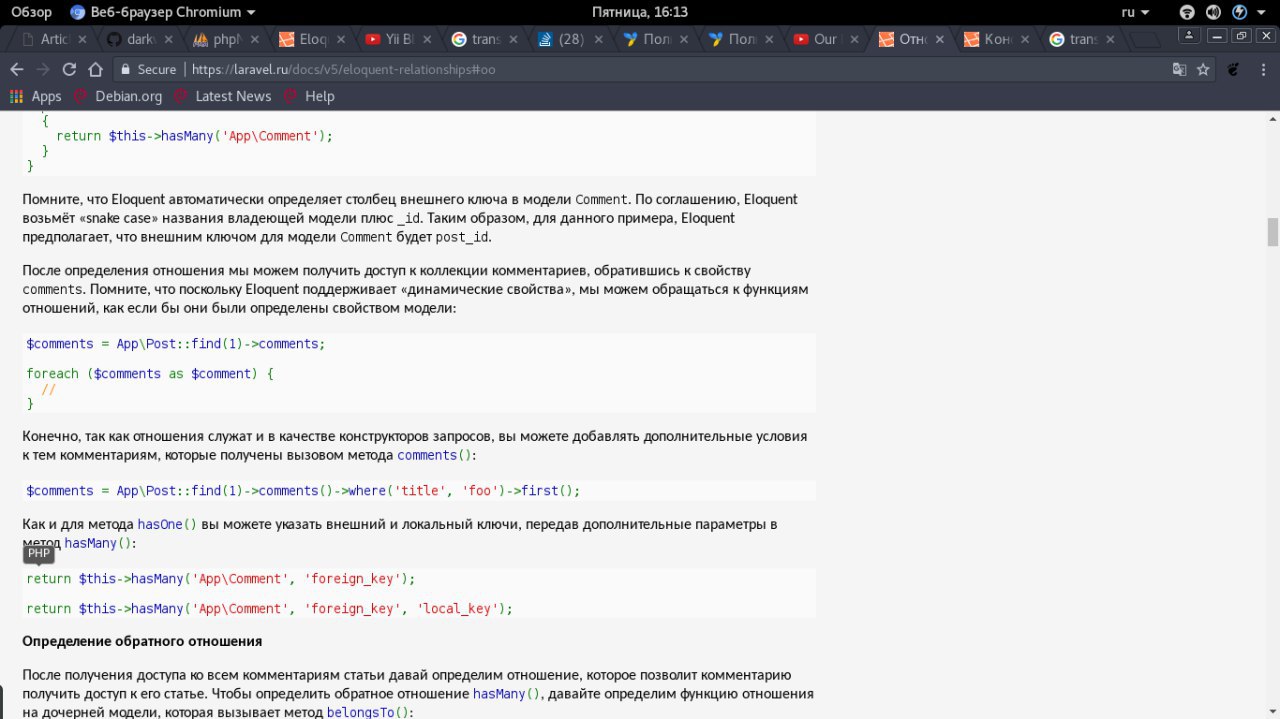Click hasMany() link after 'обратное отношение'

coord(507,694)
